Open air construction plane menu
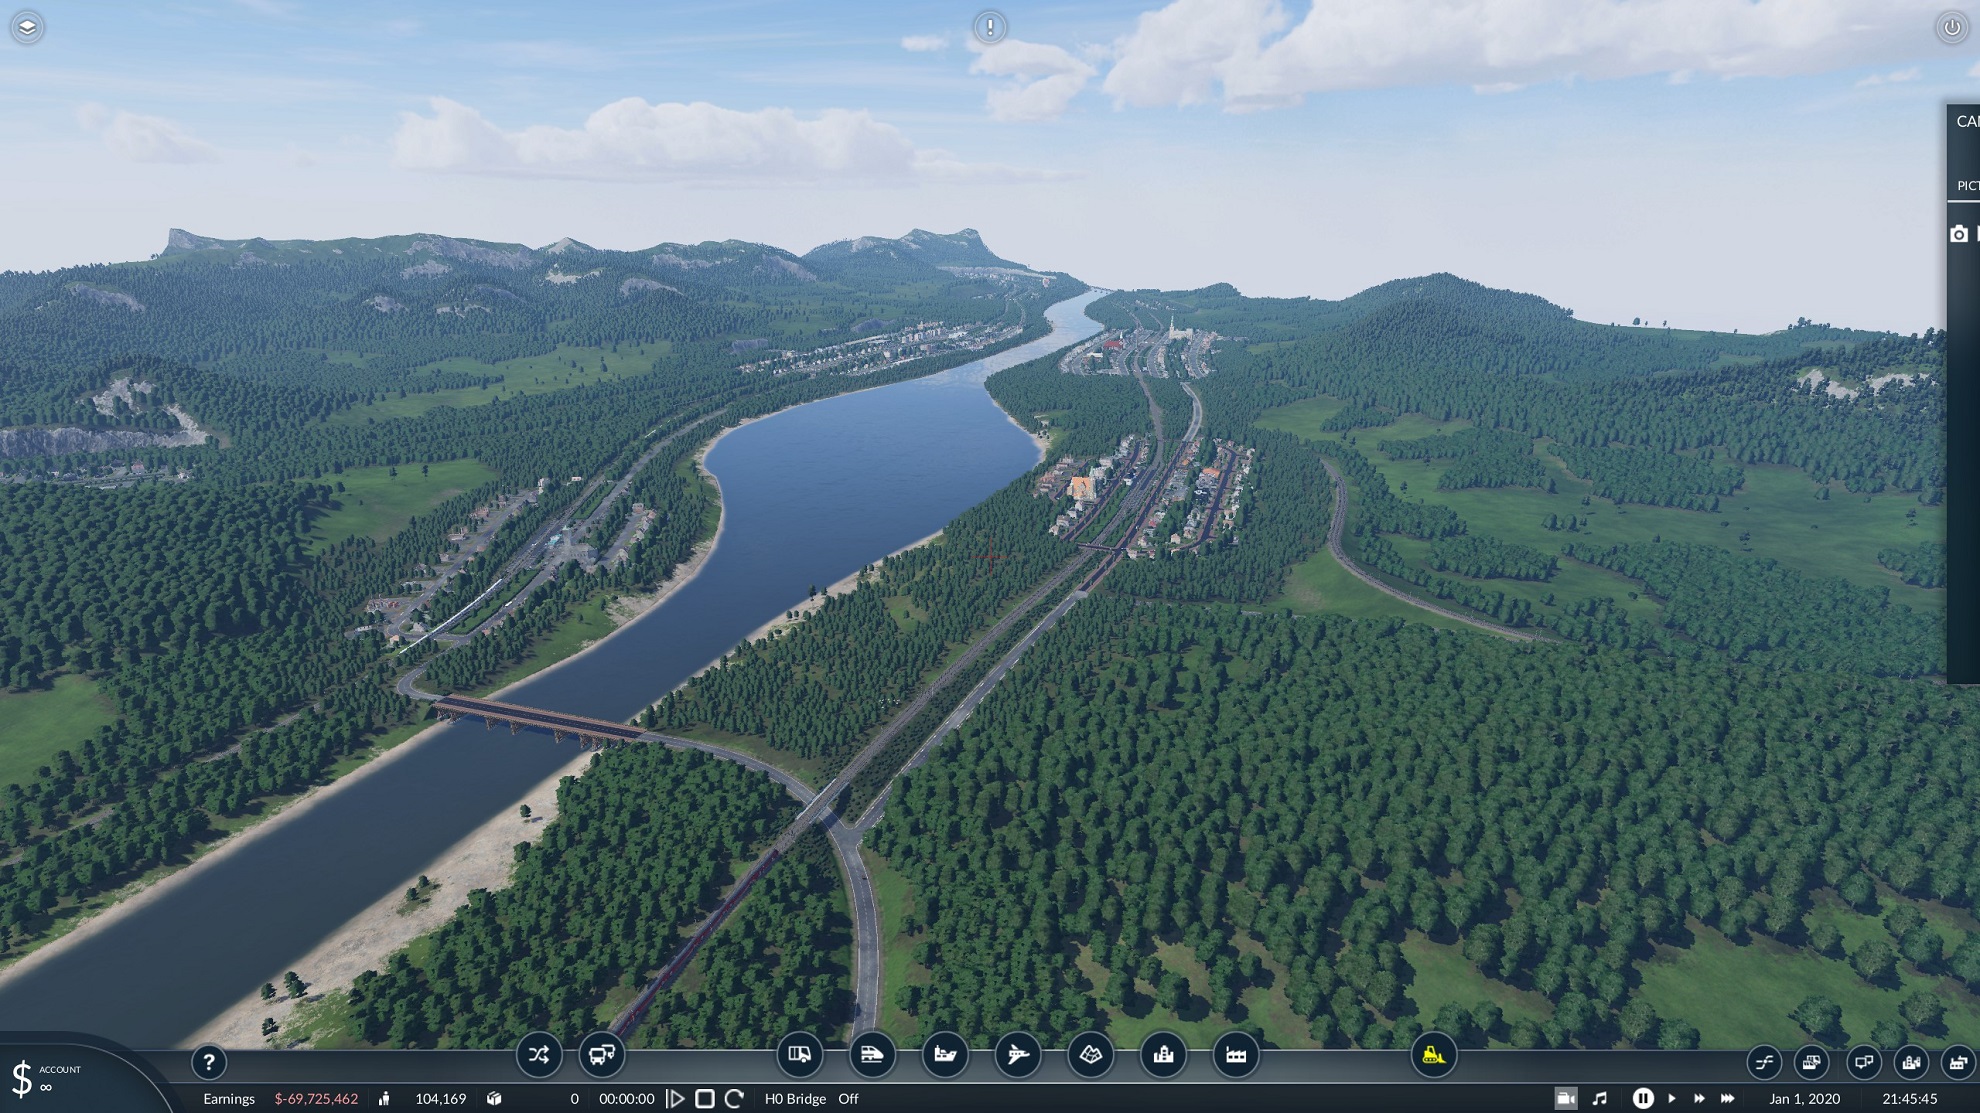The image size is (1980, 1113). tap(1018, 1055)
